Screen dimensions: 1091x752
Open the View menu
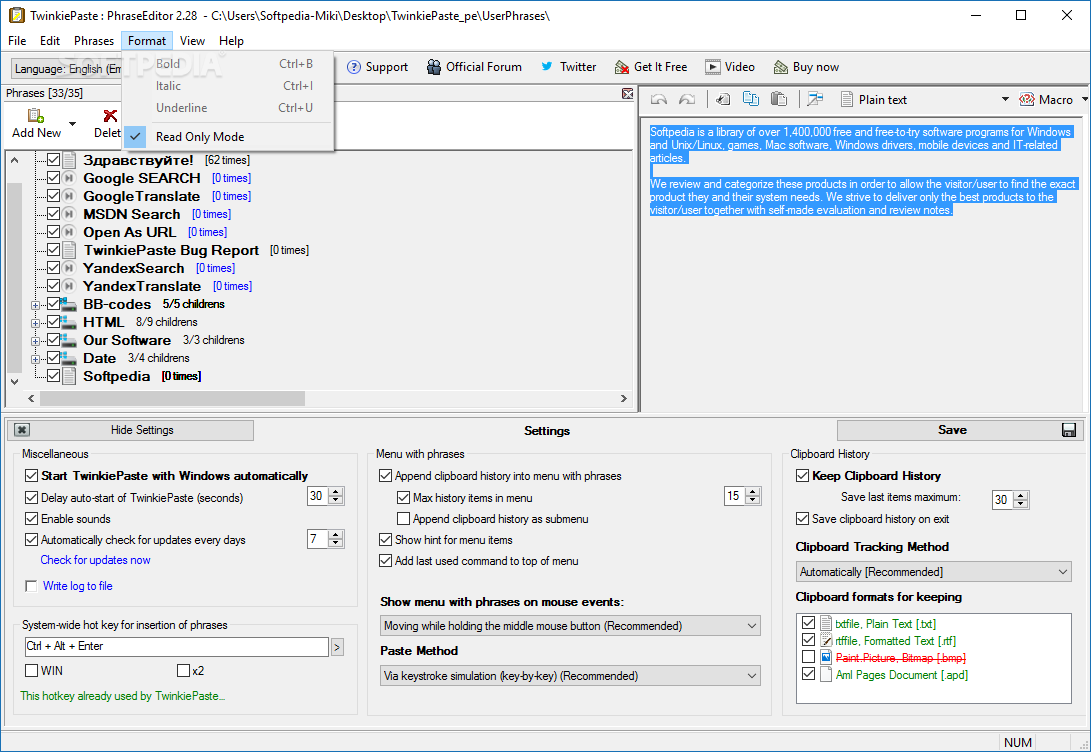click(x=192, y=41)
